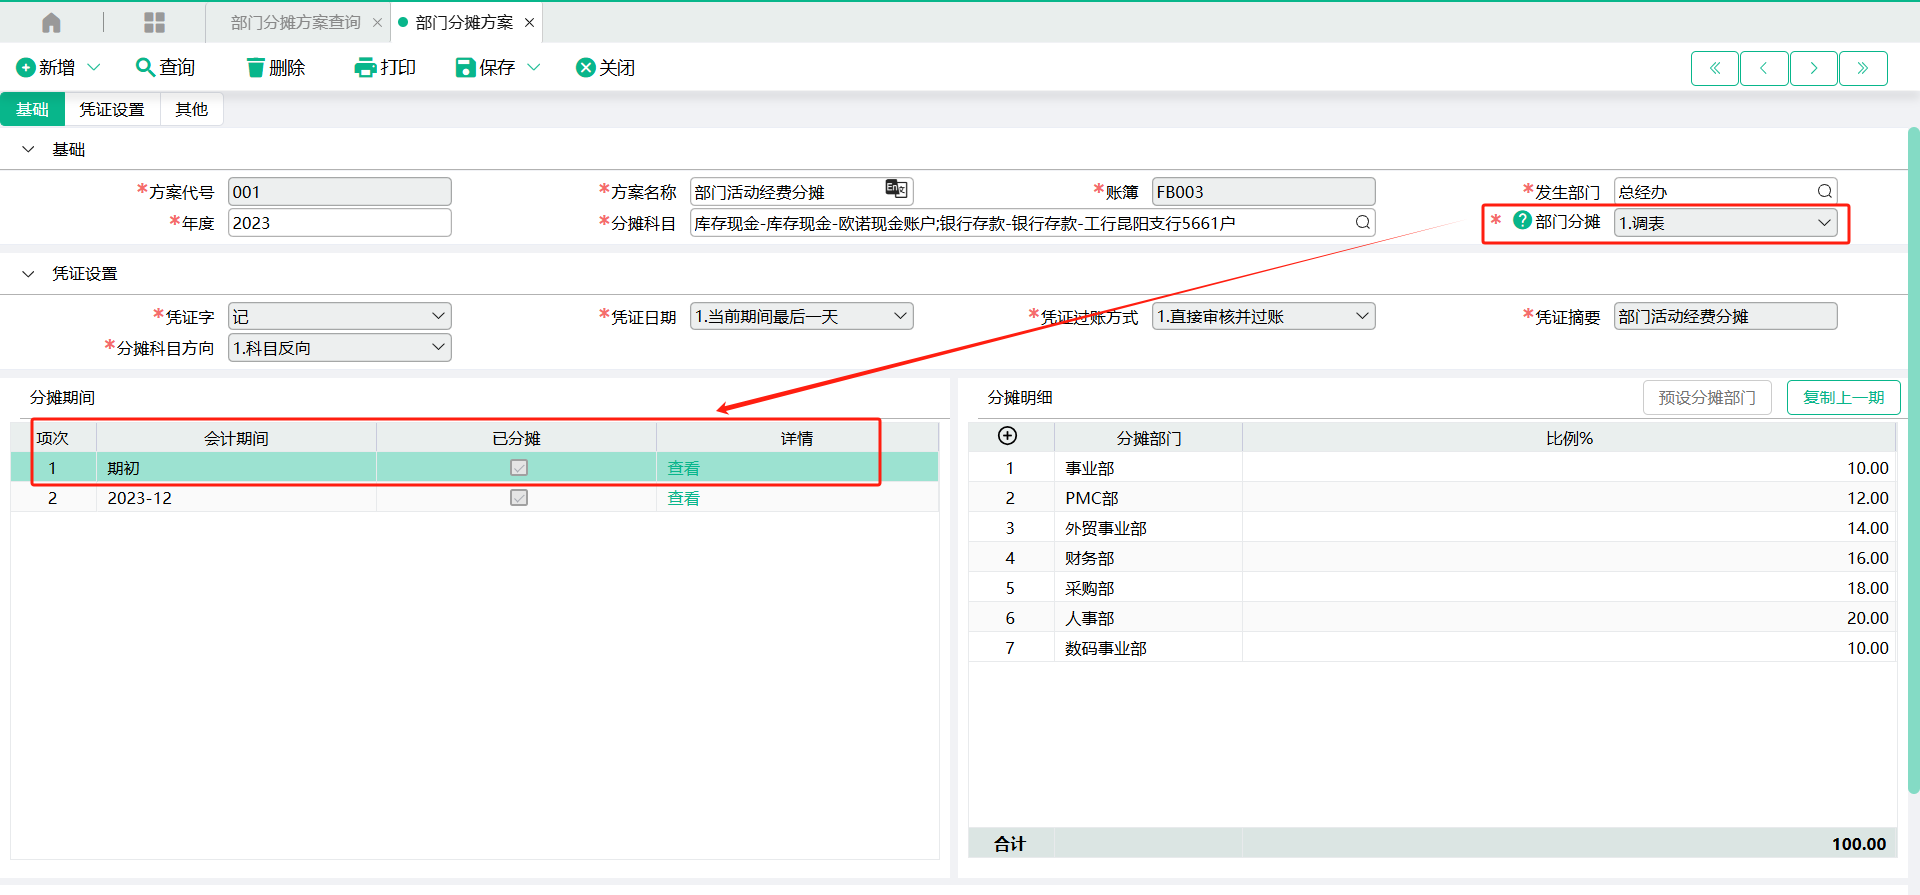Viewport: 1920px width, 895px height.
Task: Click the 方案代号 field
Action: pos(340,192)
